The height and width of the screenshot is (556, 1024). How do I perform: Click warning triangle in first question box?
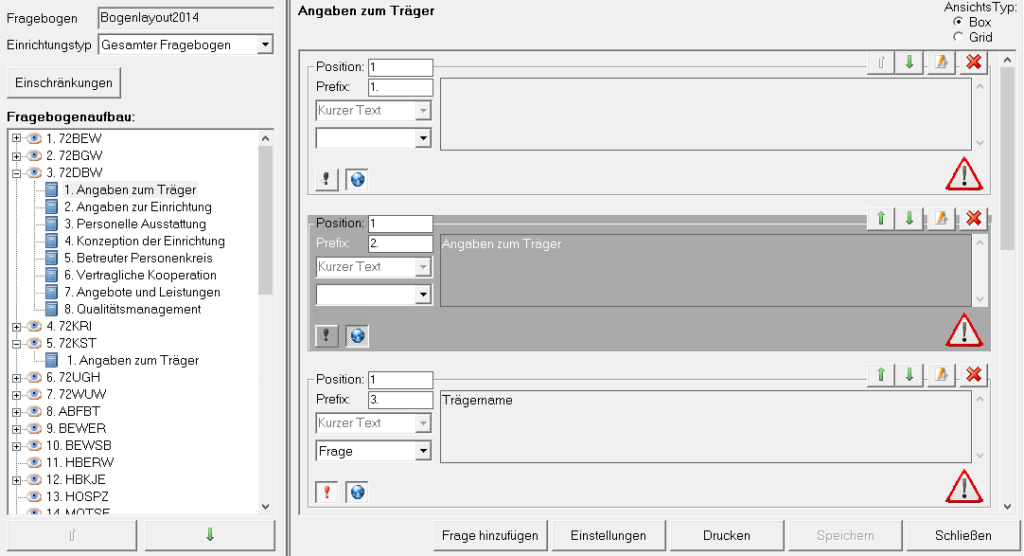(x=964, y=174)
